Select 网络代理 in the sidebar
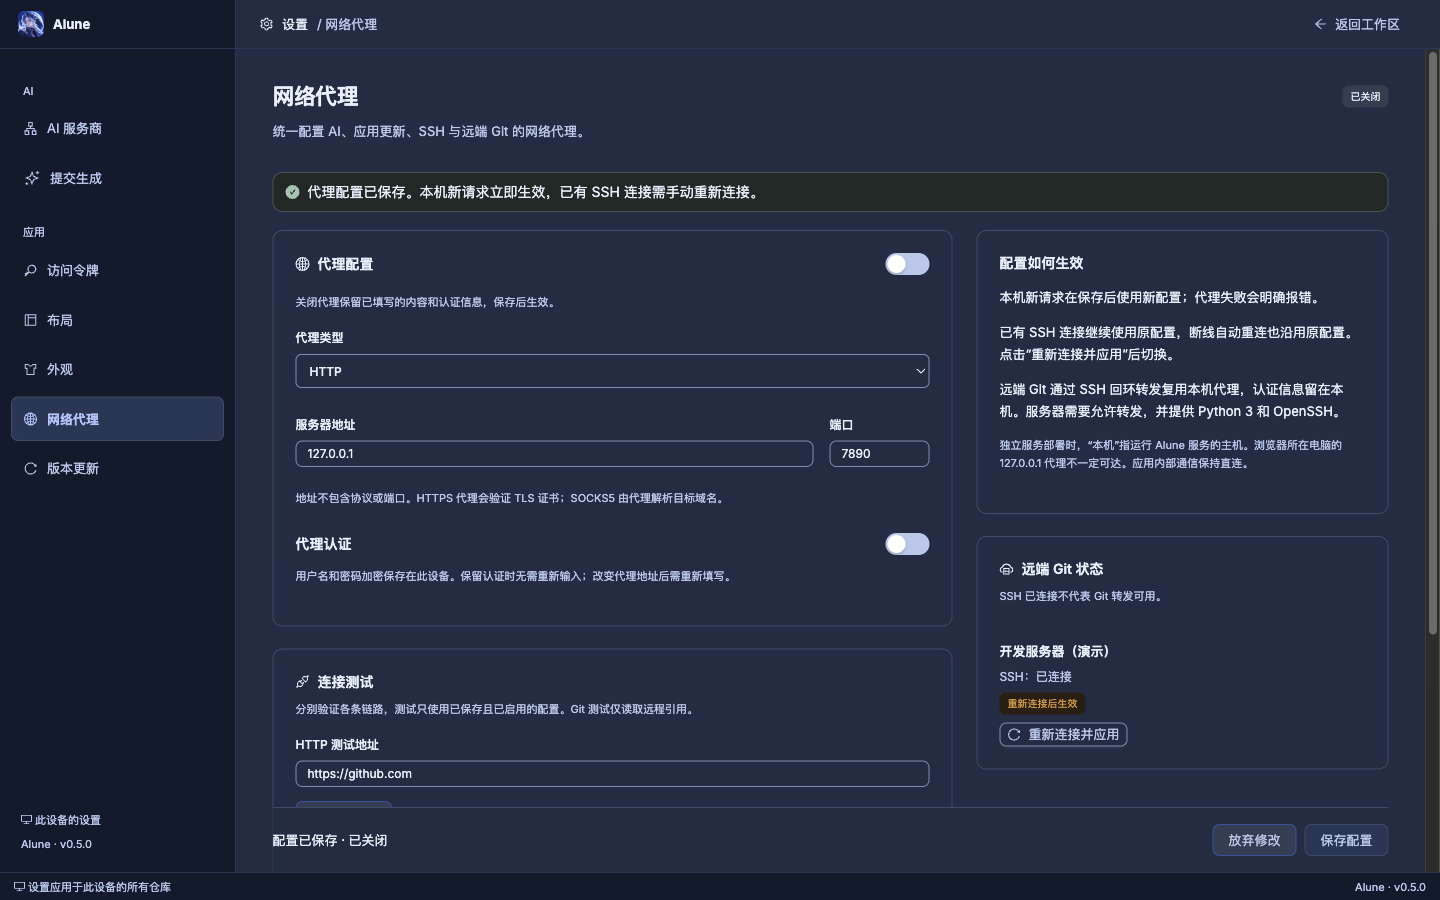The width and height of the screenshot is (1440, 900). tap(117, 419)
